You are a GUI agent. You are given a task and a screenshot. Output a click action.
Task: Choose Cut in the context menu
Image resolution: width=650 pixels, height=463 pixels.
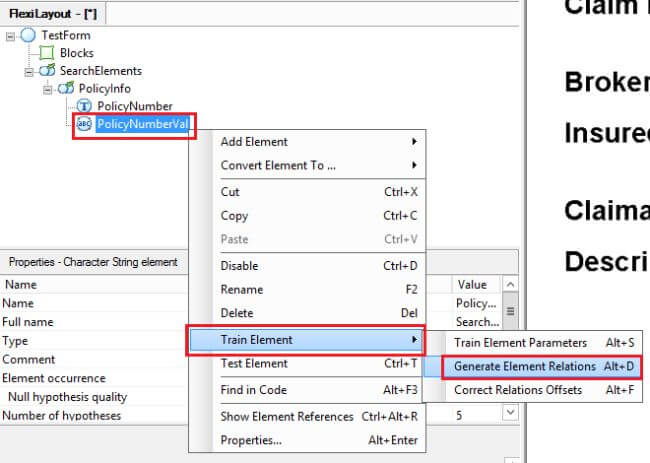pyautogui.click(x=307, y=192)
